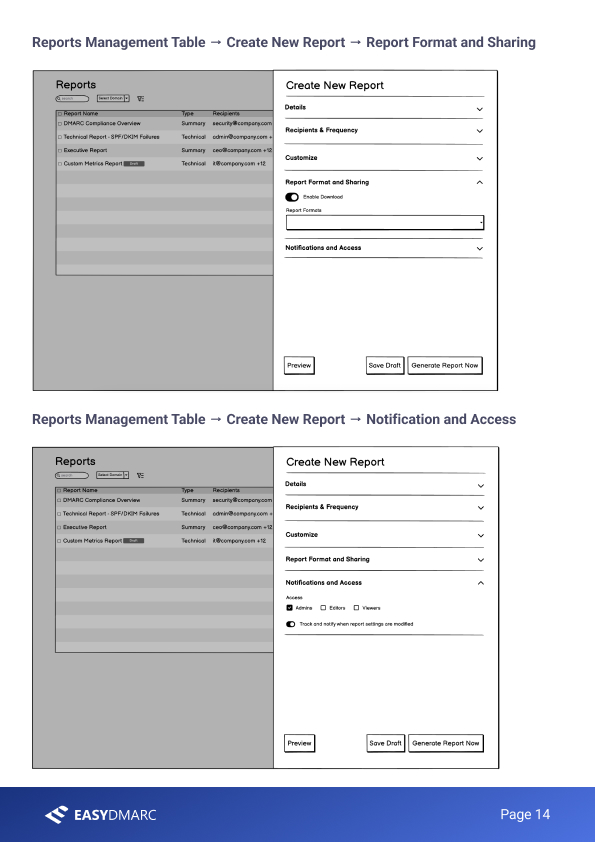
Task: Click Preview button in Format and Sharing mockup
Action: pos(299,366)
